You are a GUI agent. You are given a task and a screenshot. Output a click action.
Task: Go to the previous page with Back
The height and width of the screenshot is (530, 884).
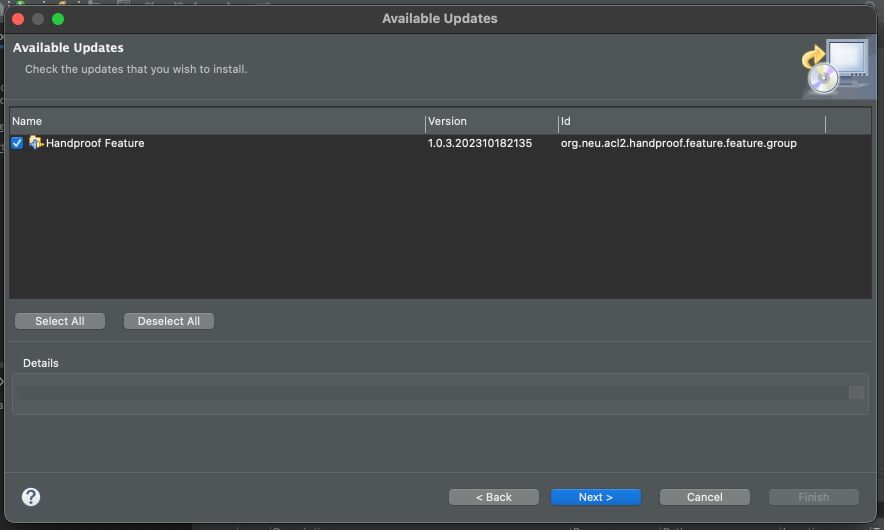point(494,497)
